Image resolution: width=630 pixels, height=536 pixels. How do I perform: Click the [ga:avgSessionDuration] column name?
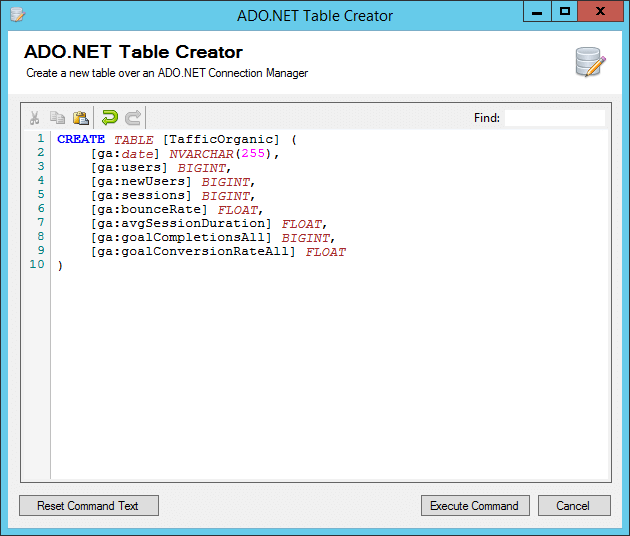182,224
